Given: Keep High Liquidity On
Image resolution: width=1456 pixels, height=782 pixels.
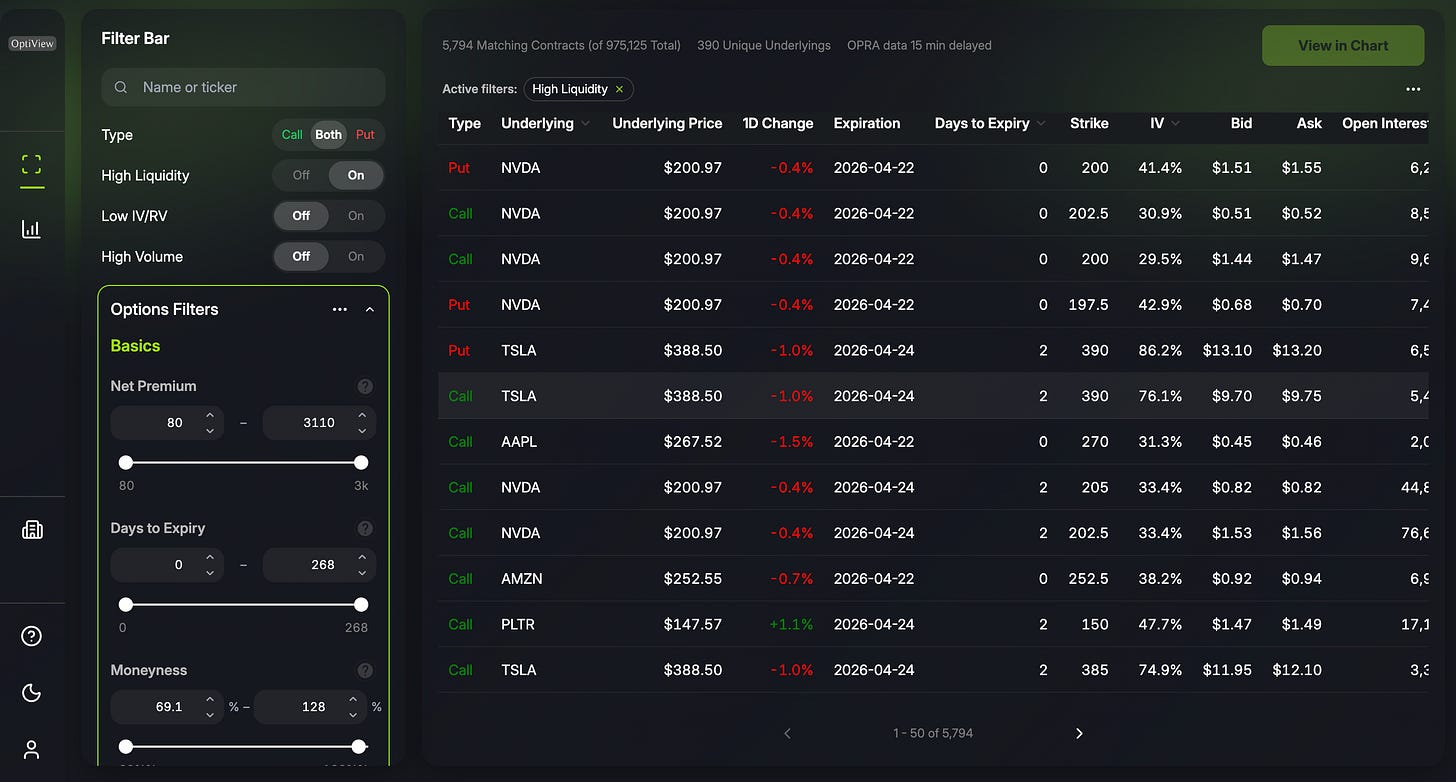Looking at the screenshot, I should click(356, 175).
